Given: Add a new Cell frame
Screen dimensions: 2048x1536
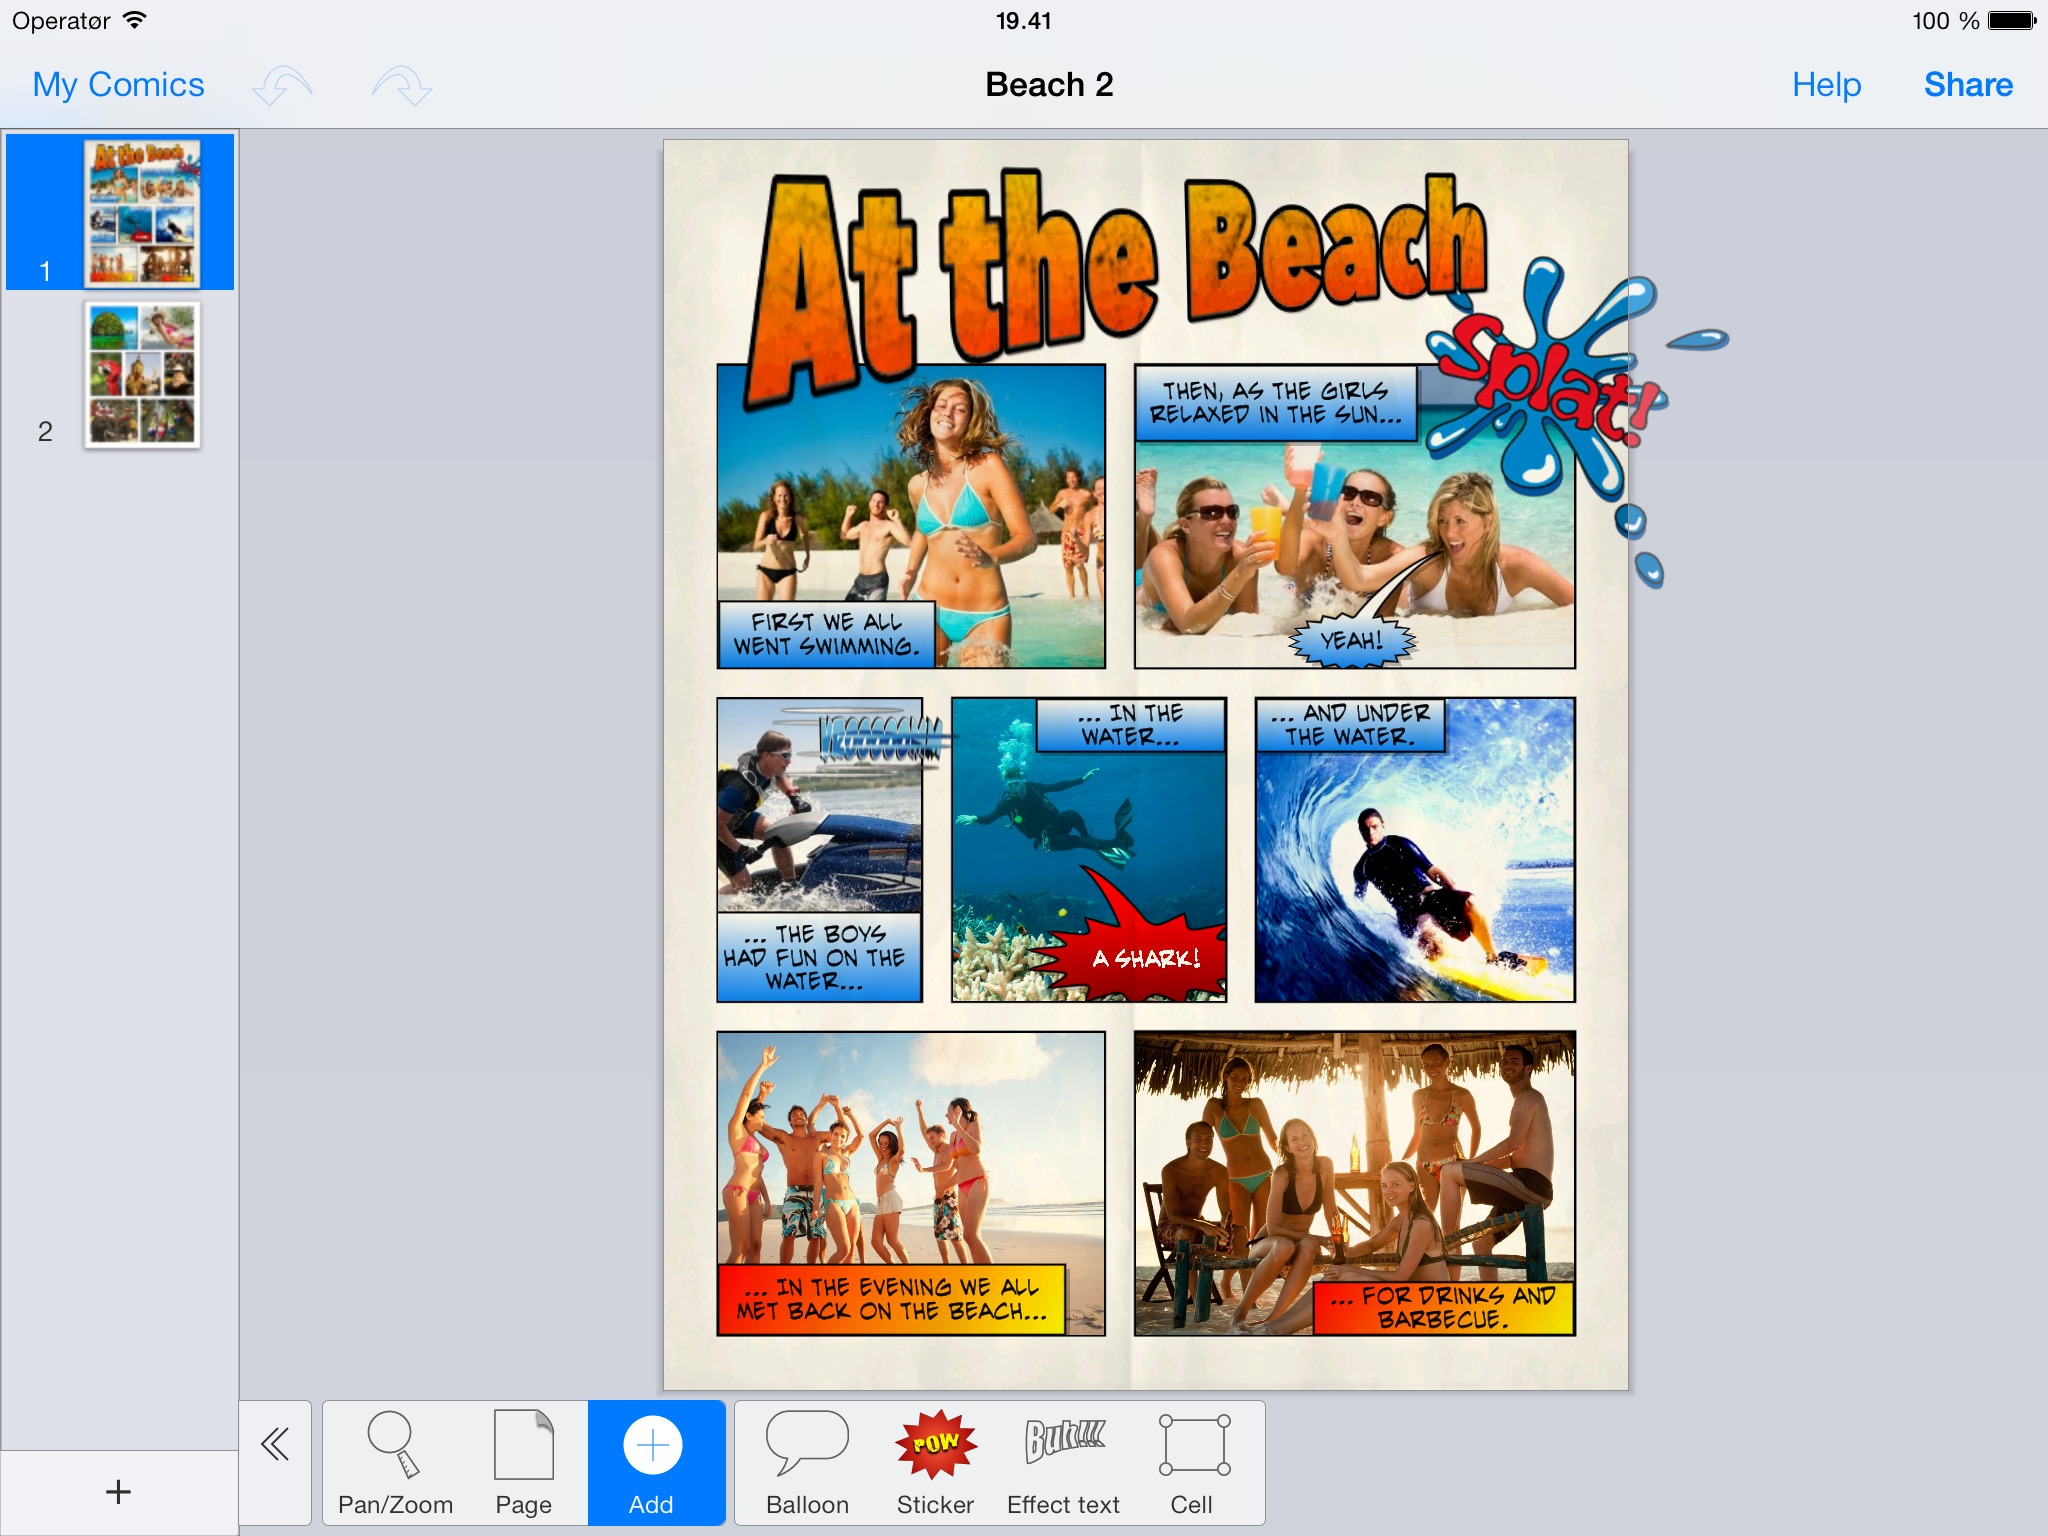Looking at the screenshot, I should [x=1193, y=1463].
